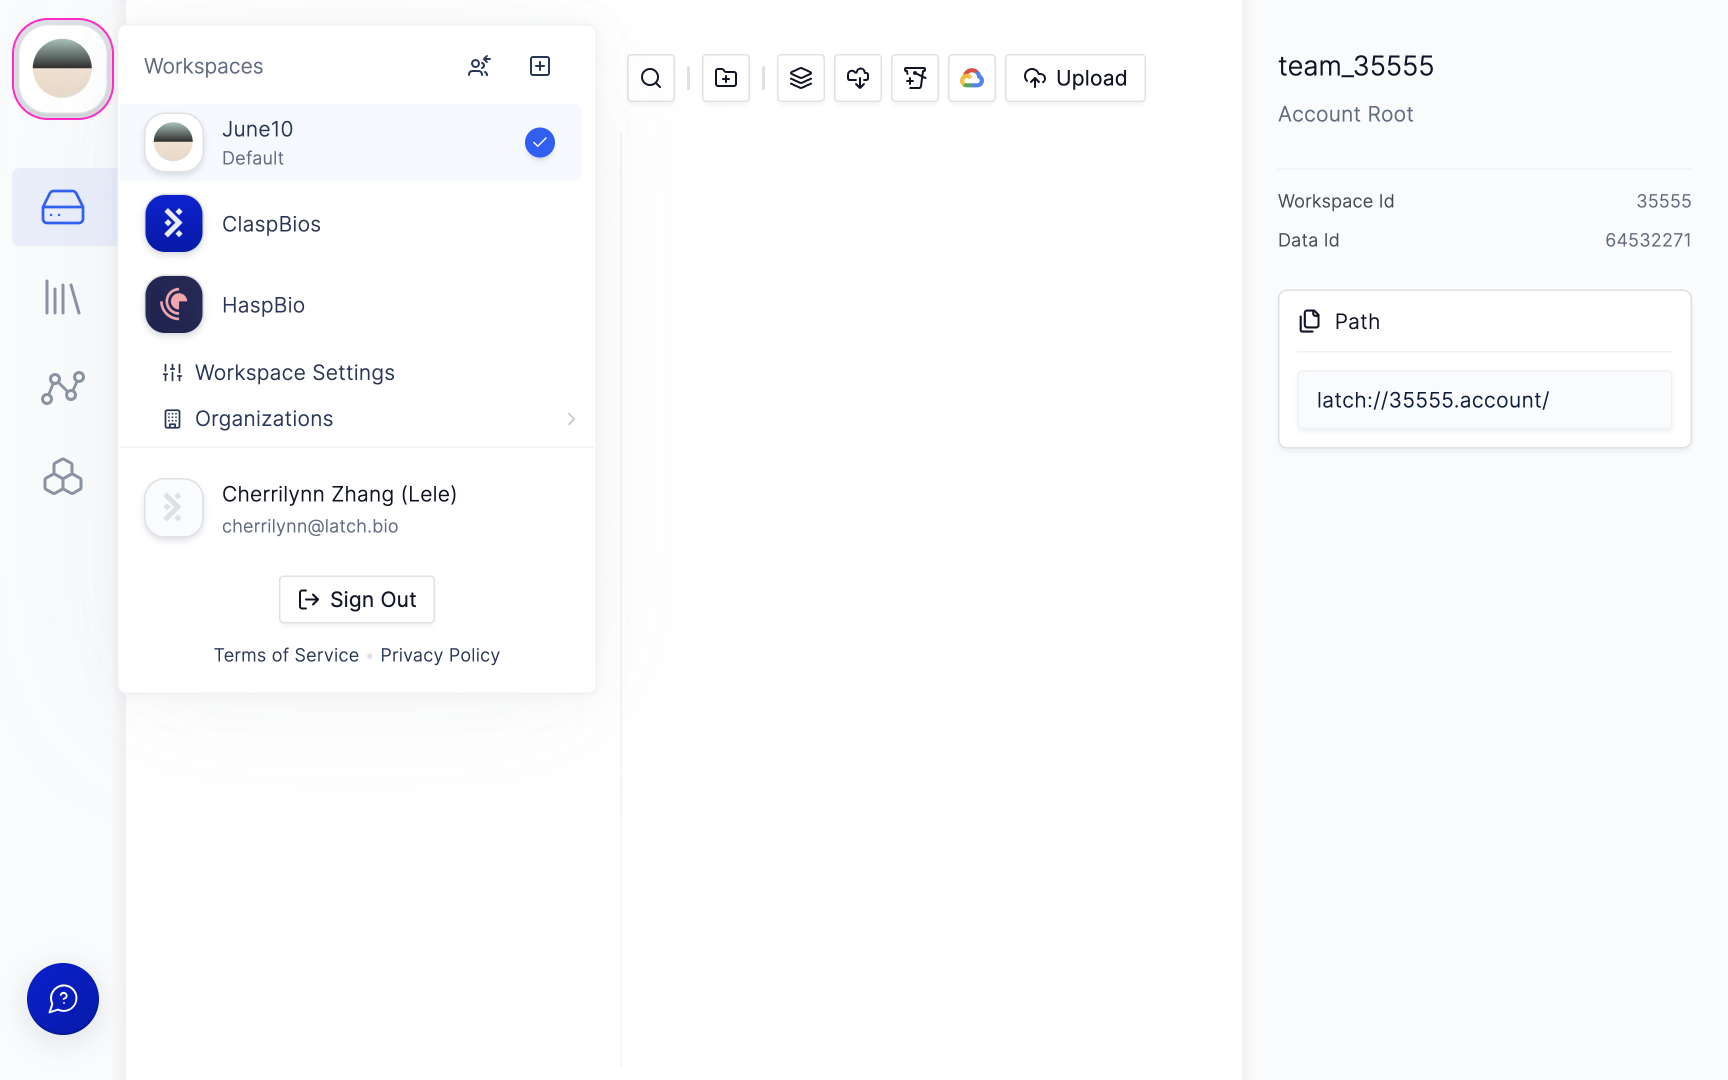Open the help chat bubble

click(63, 999)
